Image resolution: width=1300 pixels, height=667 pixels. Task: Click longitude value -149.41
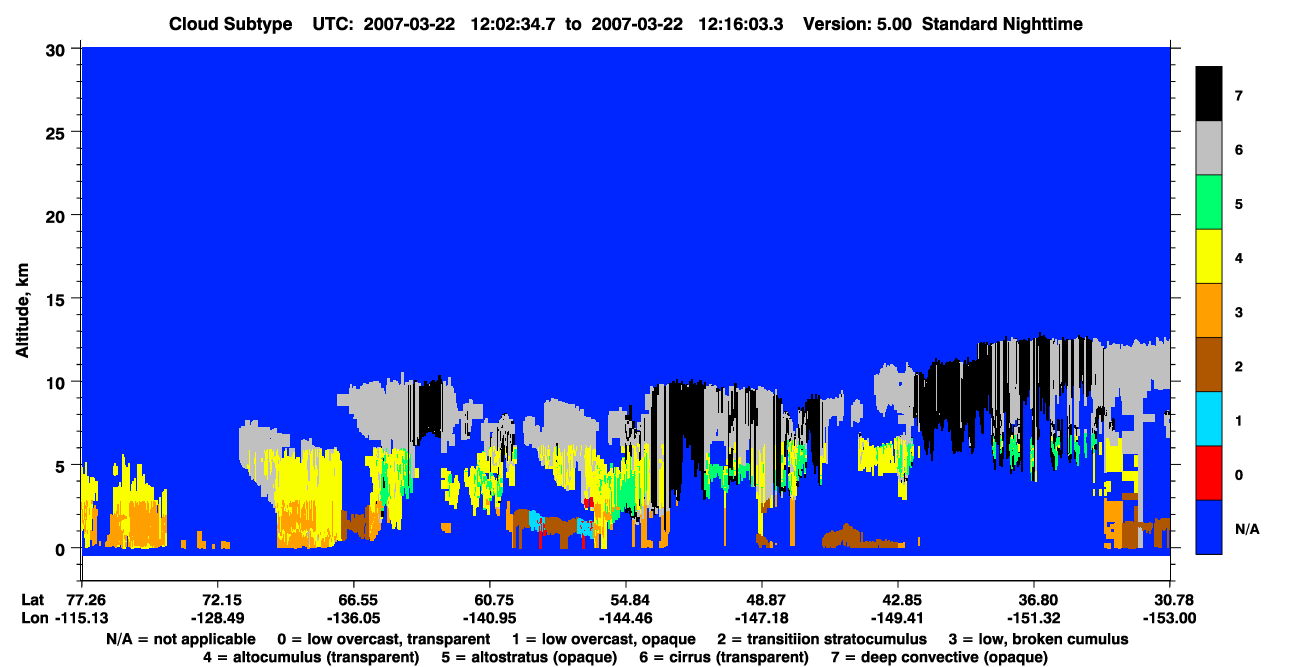tap(898, 617)
